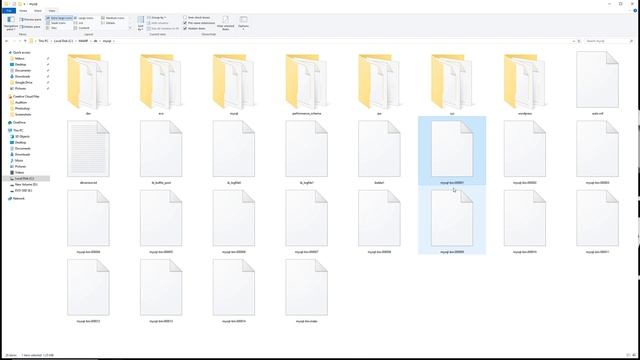Switch to details view via status bar icon
Viewport: 640px width, 360px height.
pos(628,355)
